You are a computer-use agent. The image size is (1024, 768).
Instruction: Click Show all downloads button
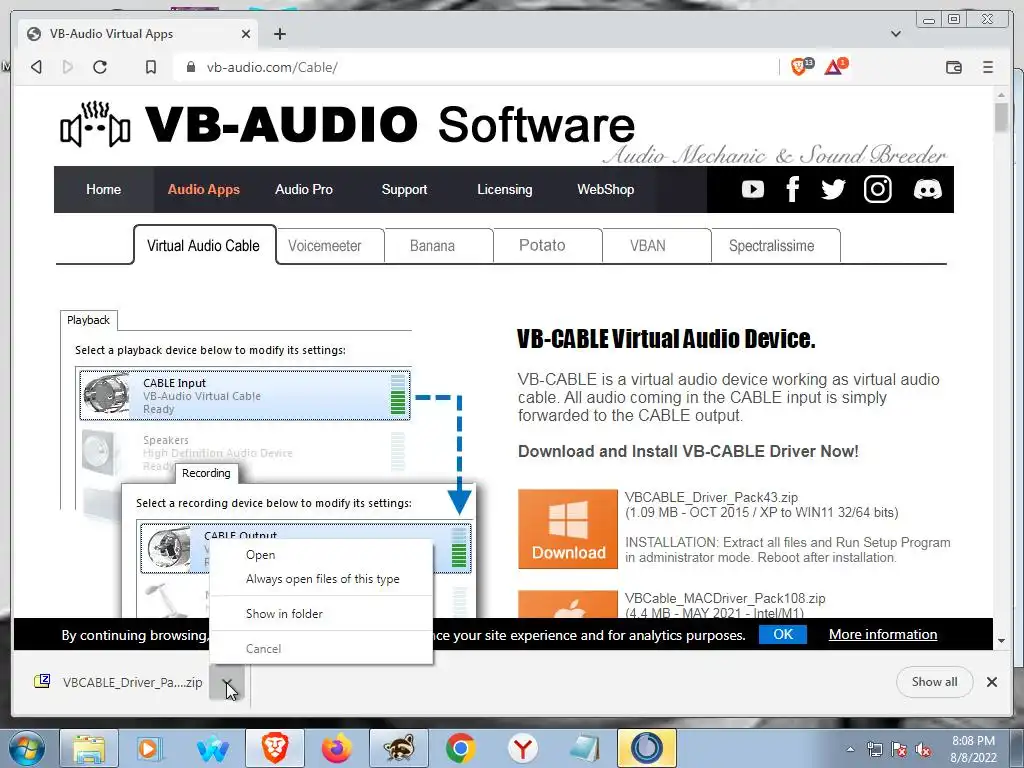[x=934, y=682]
